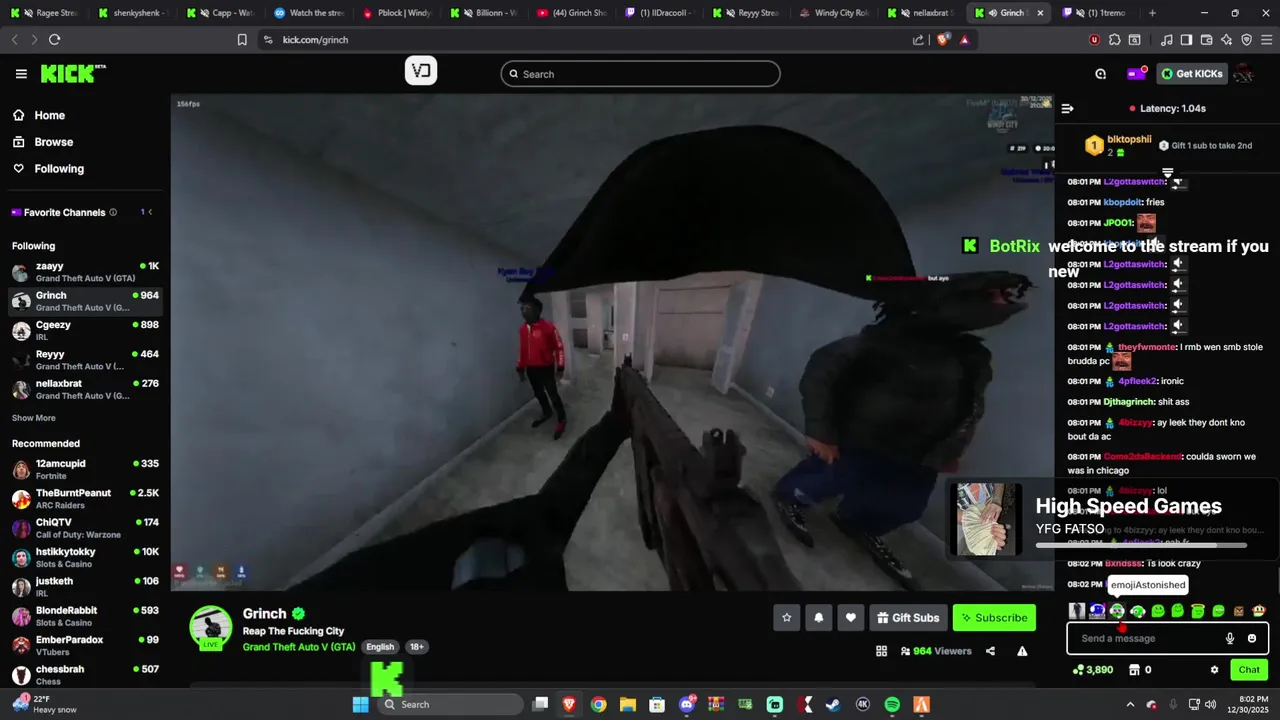
Task: Open zaayy channel in Following list
Action: click(x=85, y=272)
